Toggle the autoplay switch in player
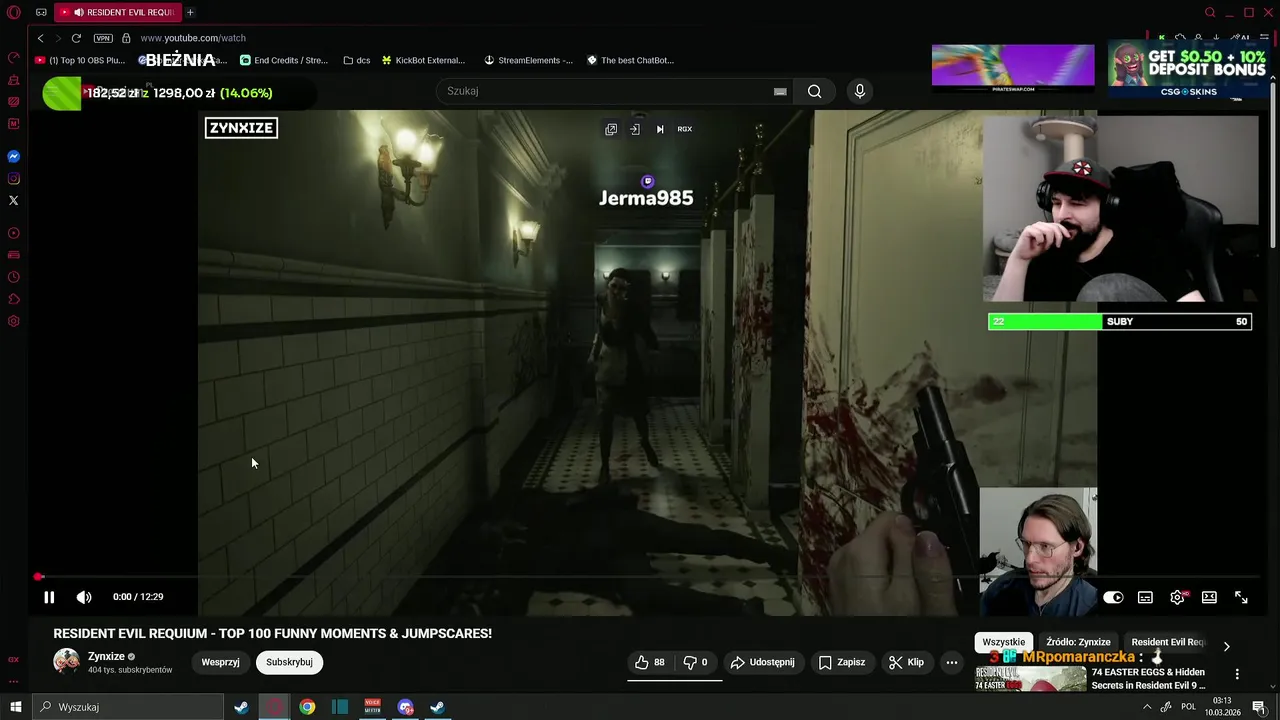This screenshot has height=720, width=1280. coord(1113,597)
